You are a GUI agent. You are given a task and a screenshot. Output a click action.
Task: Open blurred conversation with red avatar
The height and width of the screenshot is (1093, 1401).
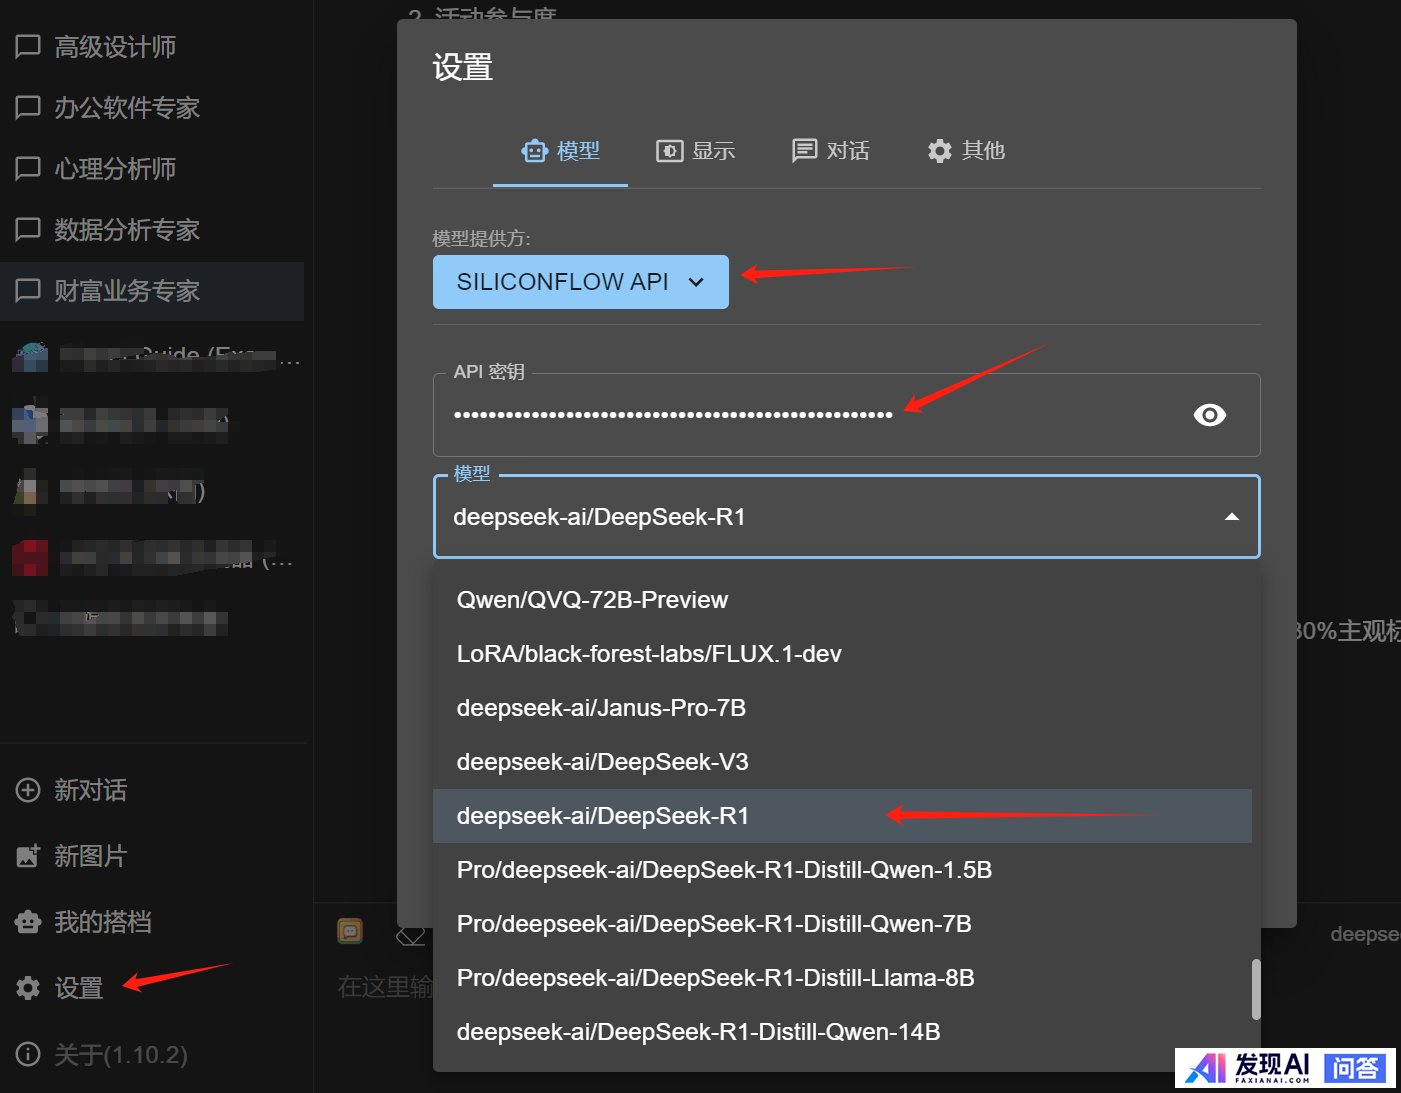click(152, 557)
